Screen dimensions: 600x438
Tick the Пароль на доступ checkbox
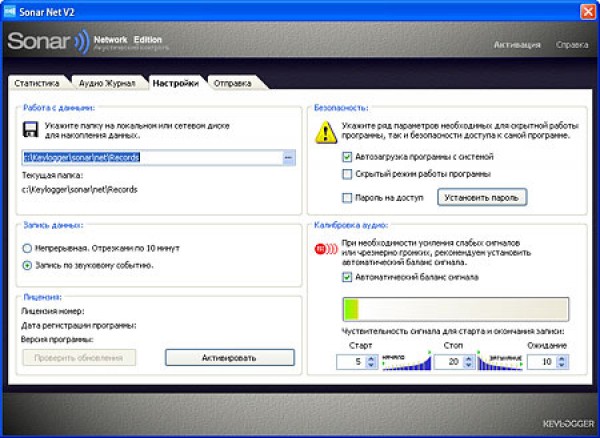click(347, 198)
